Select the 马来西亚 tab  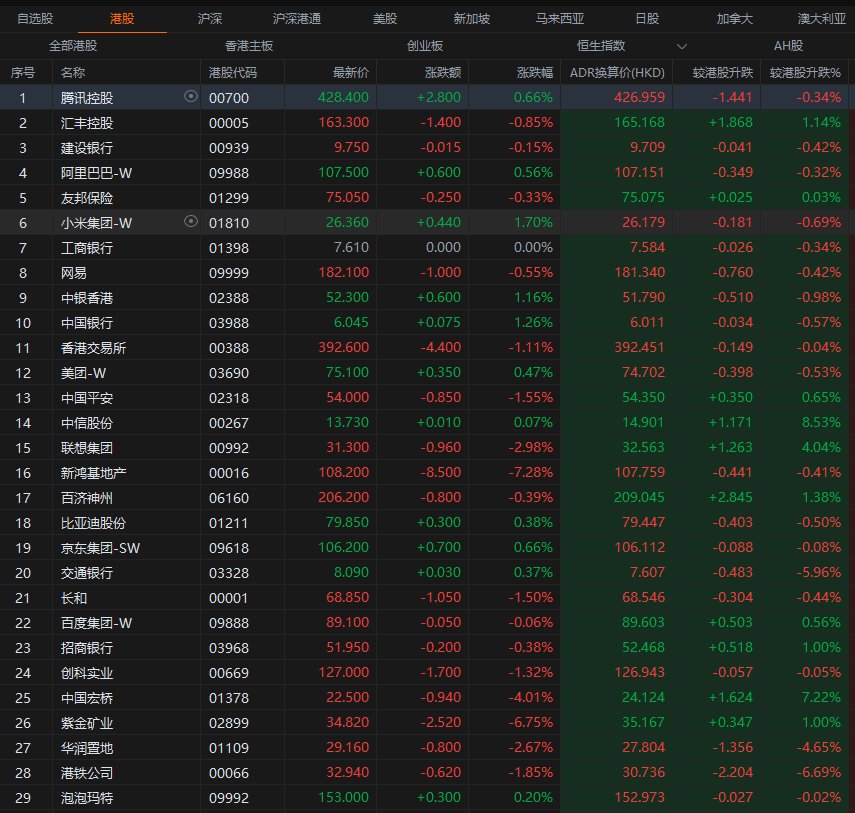(559, 19)
